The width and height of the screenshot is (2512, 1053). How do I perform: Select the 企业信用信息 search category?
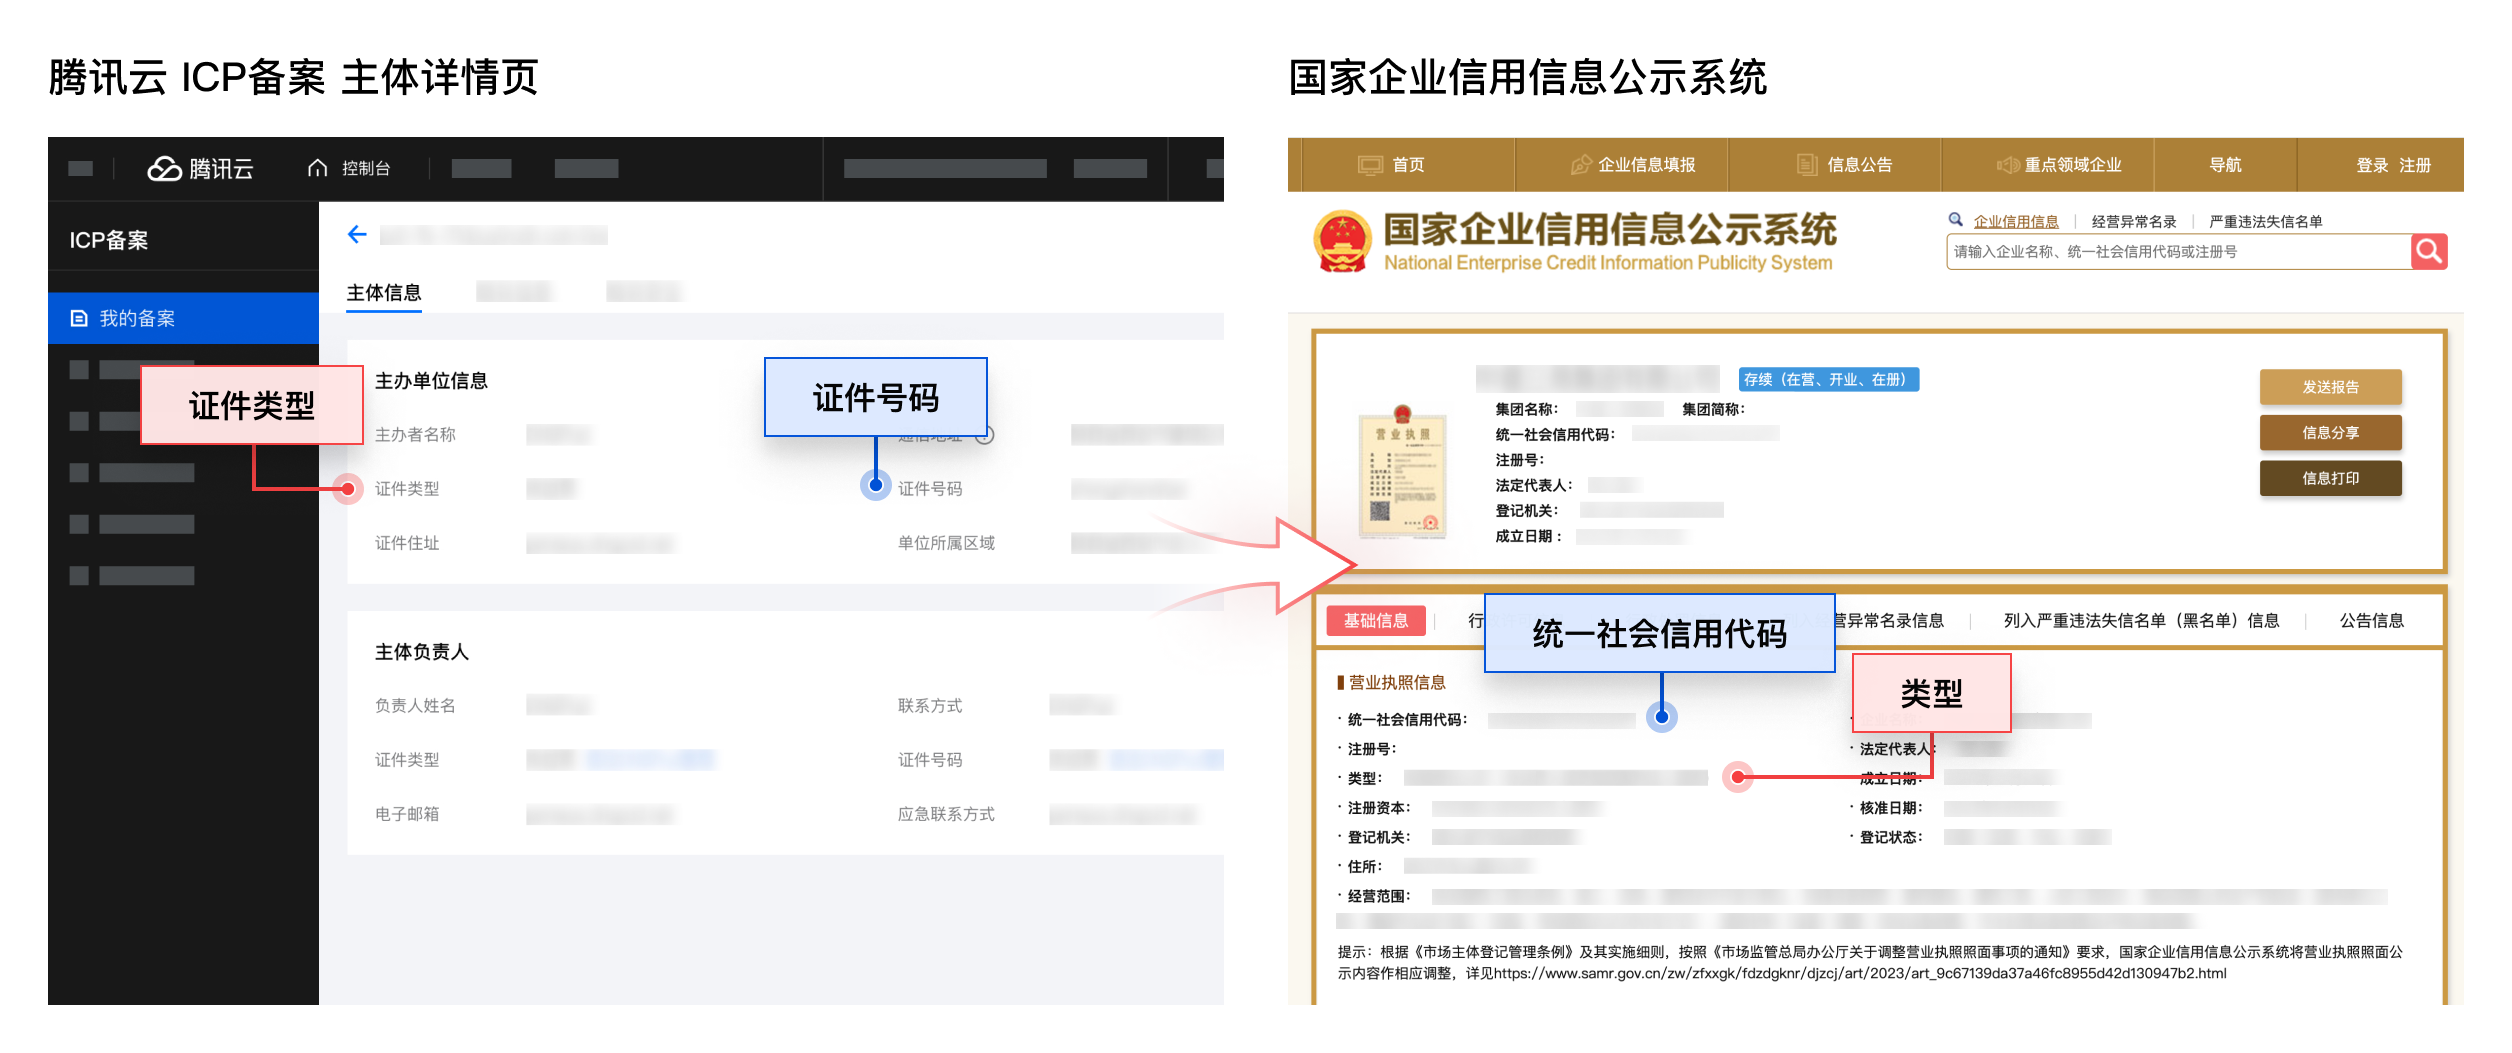click(2016, 221)
